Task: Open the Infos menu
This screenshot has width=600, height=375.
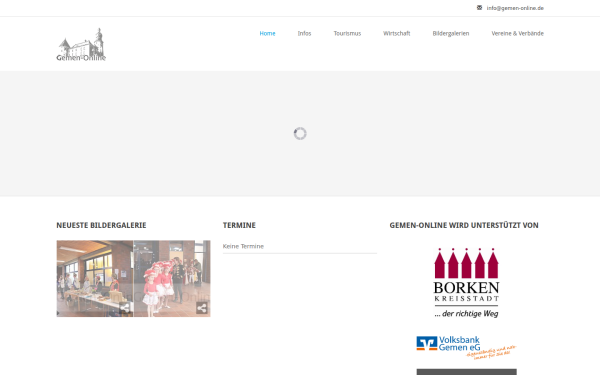Action: click(x=304, y=33)
